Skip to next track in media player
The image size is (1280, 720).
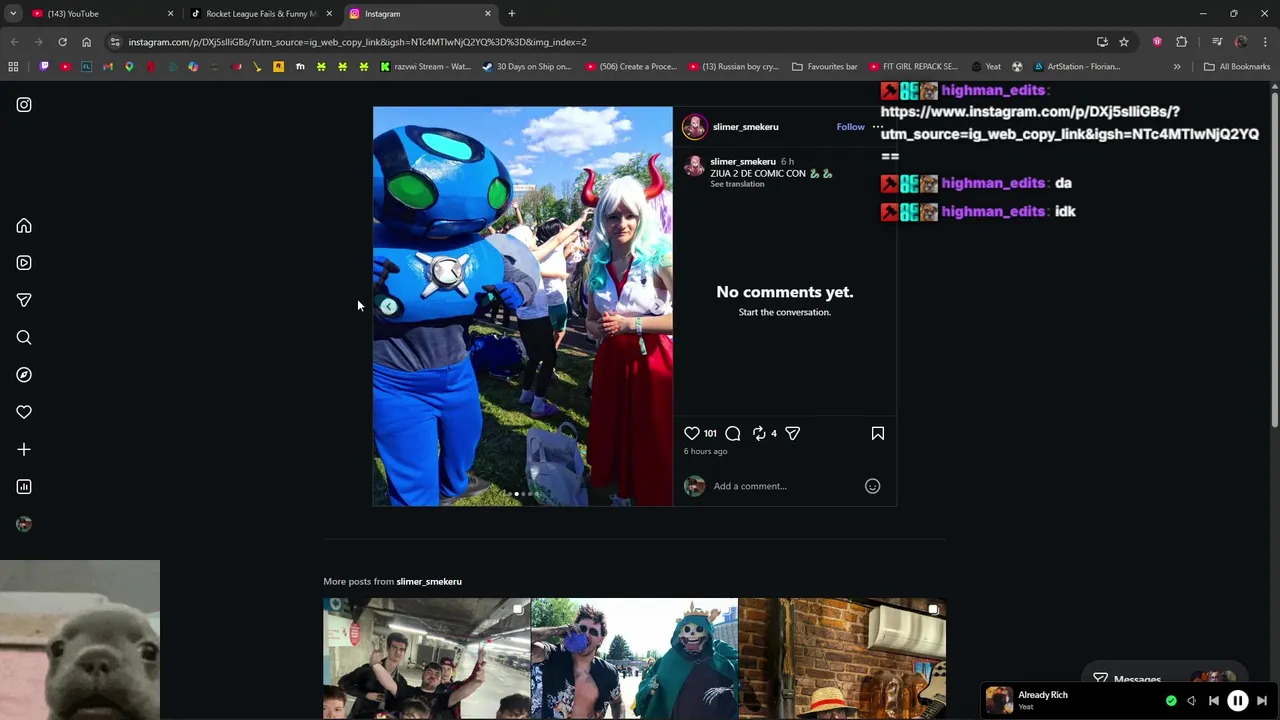point(1262,701)
